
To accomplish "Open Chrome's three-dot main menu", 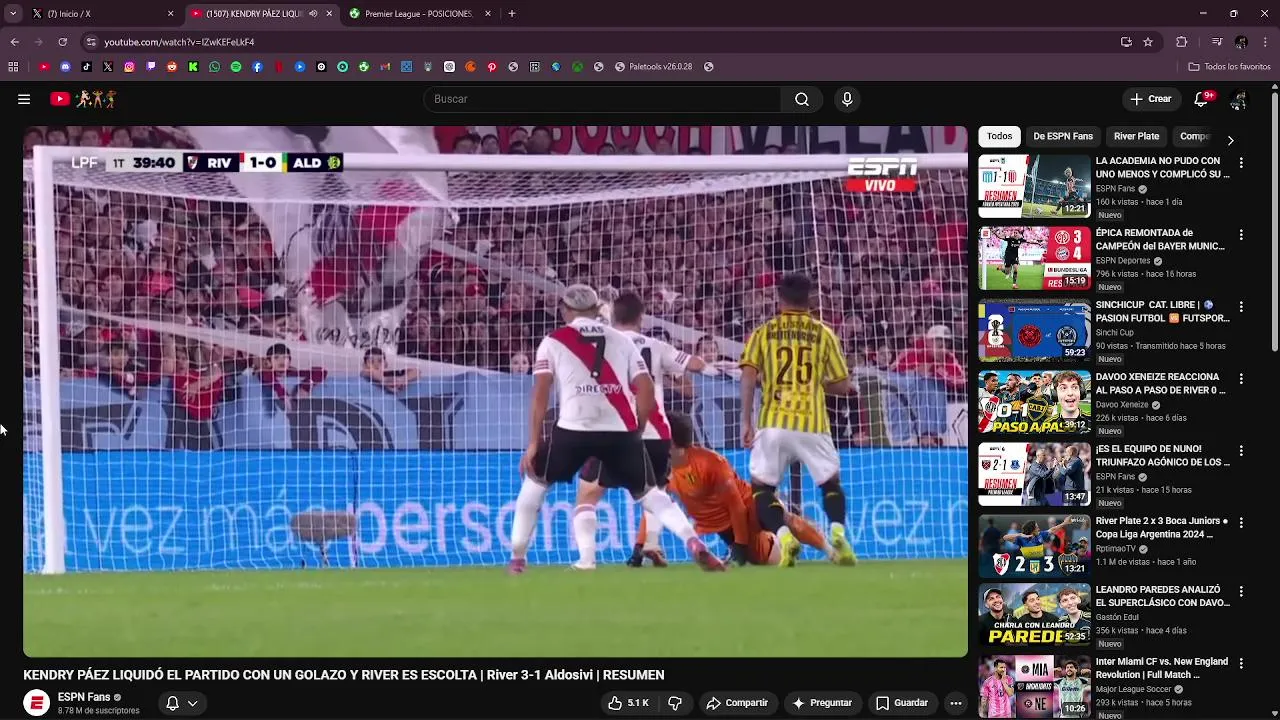I will (x=1266, y=42).
